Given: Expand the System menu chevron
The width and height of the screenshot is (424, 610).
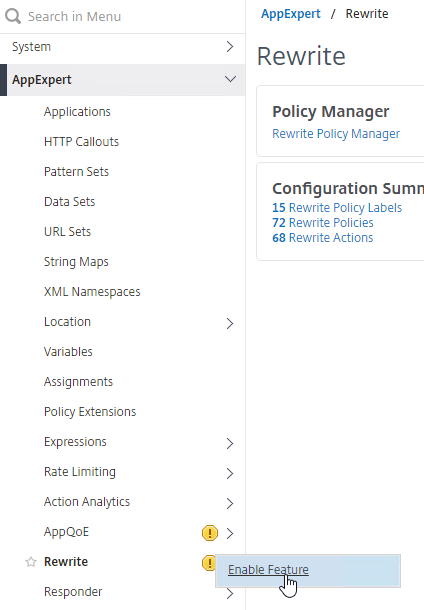Looking at the screenshot, I should [230, 47].
